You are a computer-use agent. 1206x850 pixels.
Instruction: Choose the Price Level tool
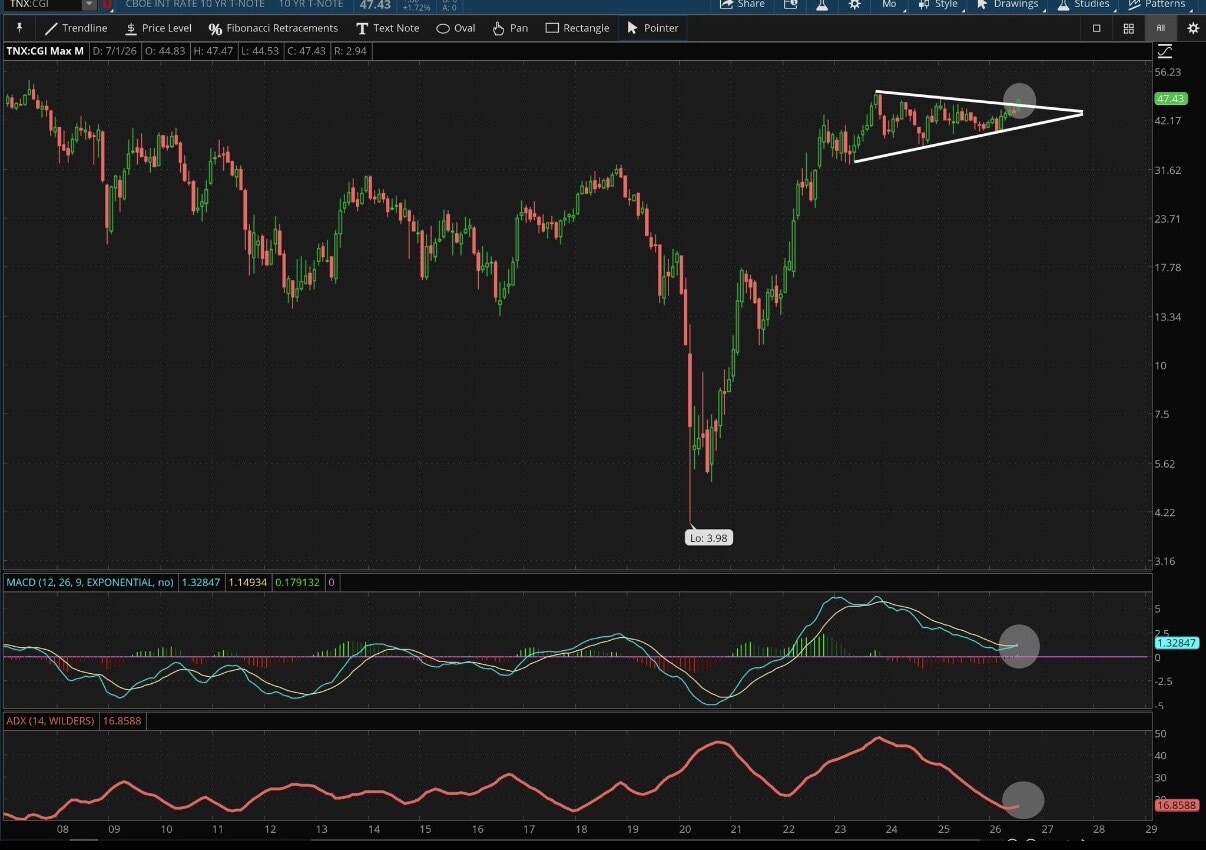click(158, 28)
